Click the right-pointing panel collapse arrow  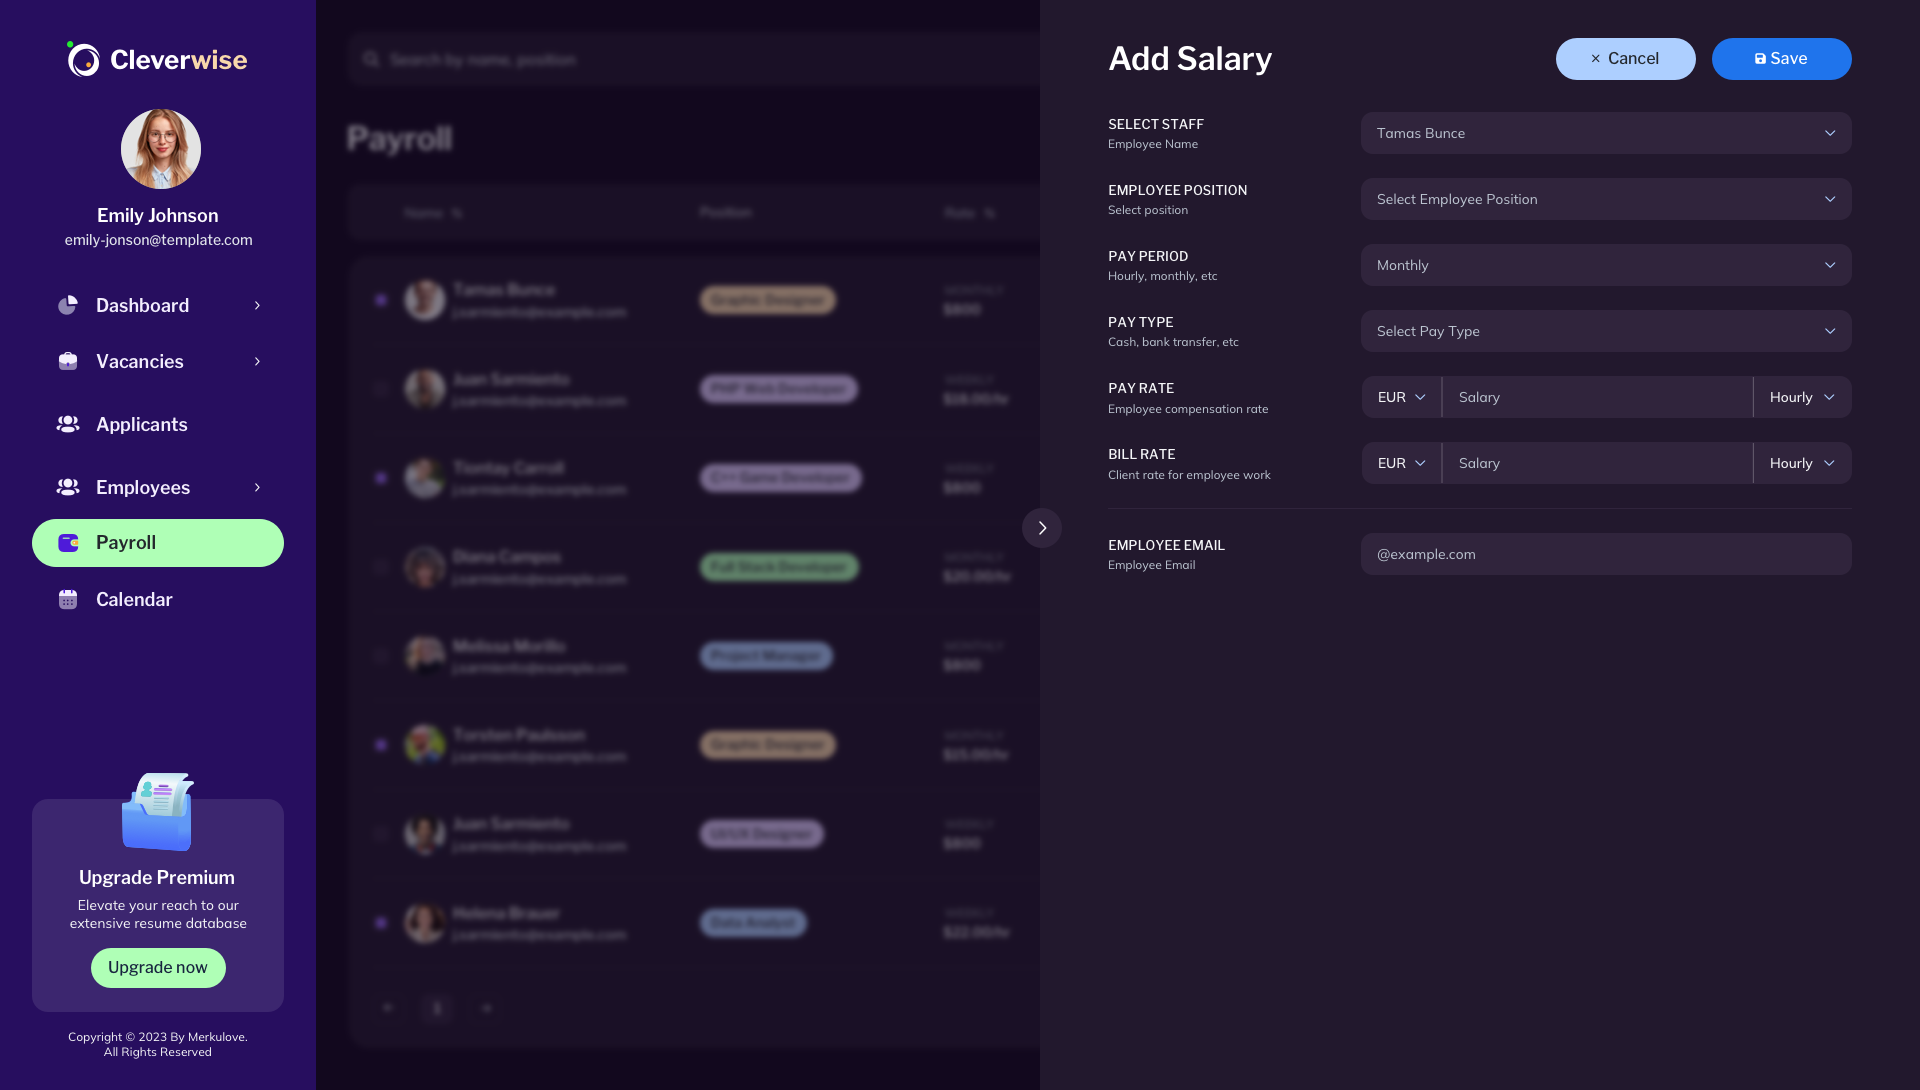click(x=1042, y=527)
